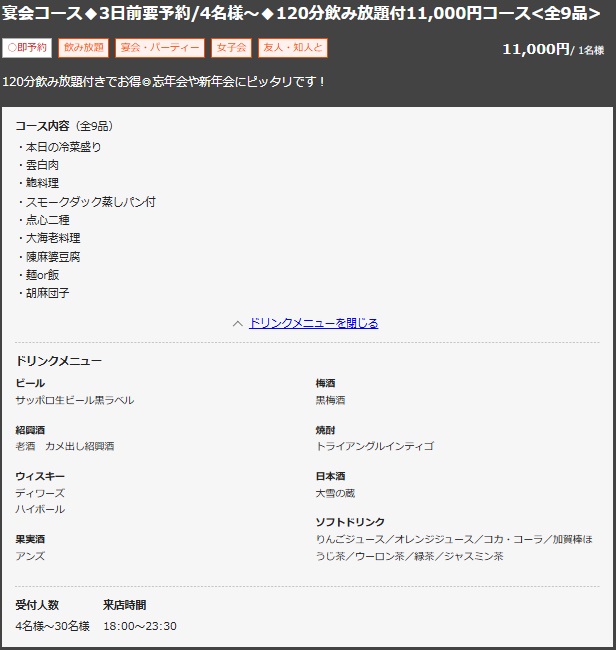Select the ビール category label
616x650 pixels.
coord(30,383)
